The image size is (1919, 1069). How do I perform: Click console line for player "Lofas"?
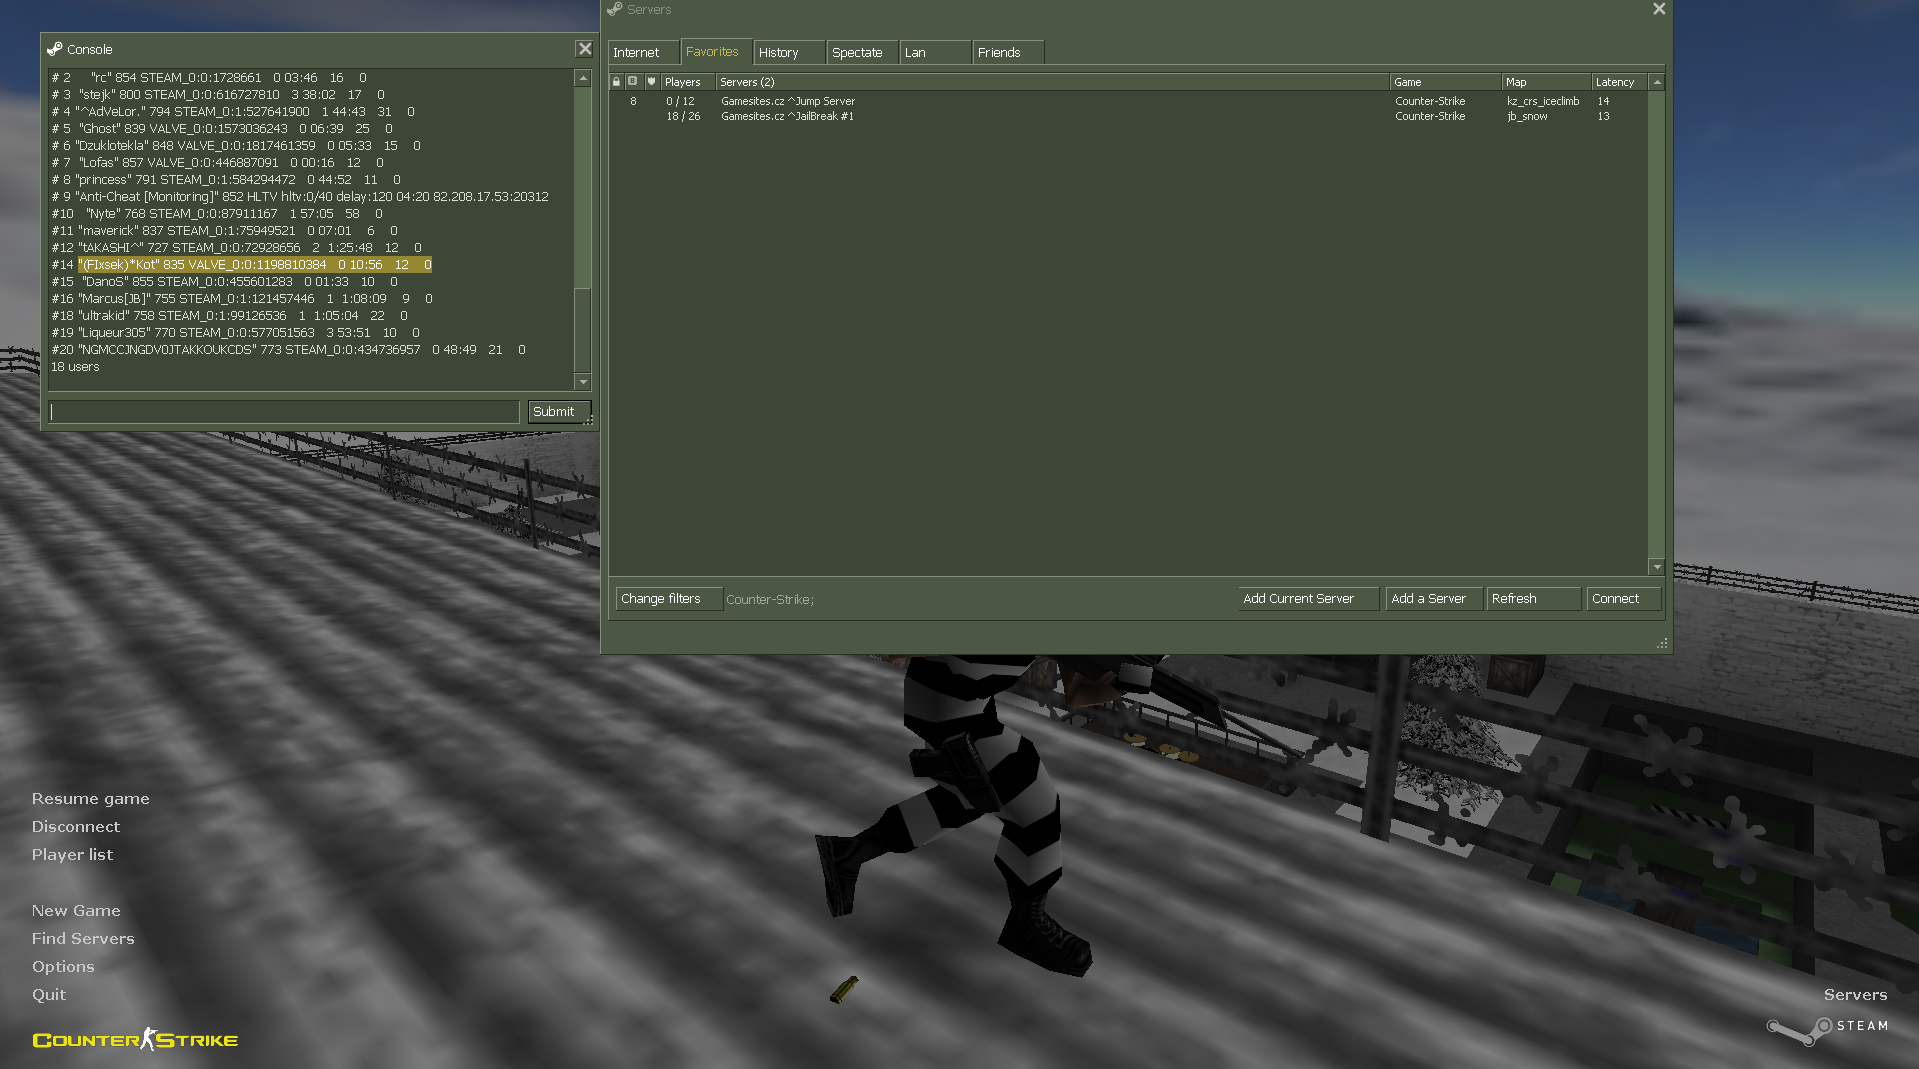tap(218, 163)
